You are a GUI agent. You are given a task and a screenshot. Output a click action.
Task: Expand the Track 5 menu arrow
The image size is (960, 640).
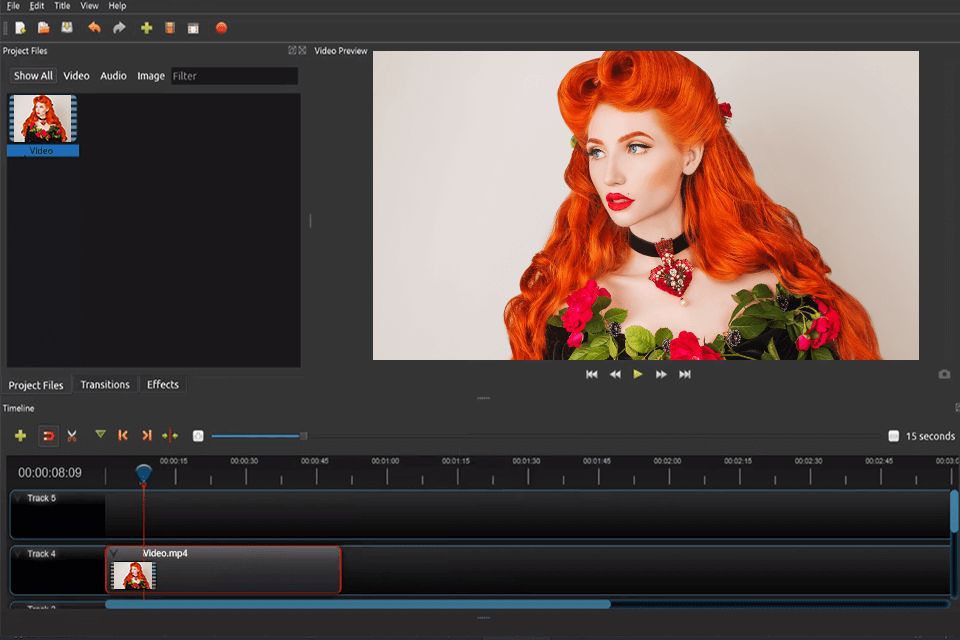coord(18,498)
